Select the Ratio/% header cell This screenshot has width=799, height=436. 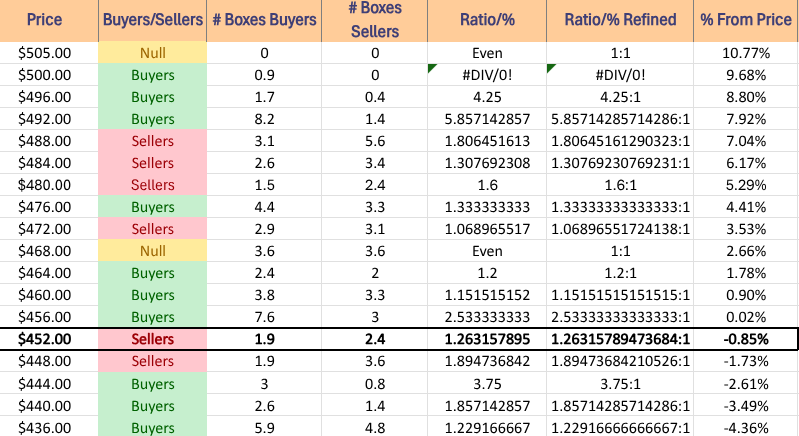487,20
